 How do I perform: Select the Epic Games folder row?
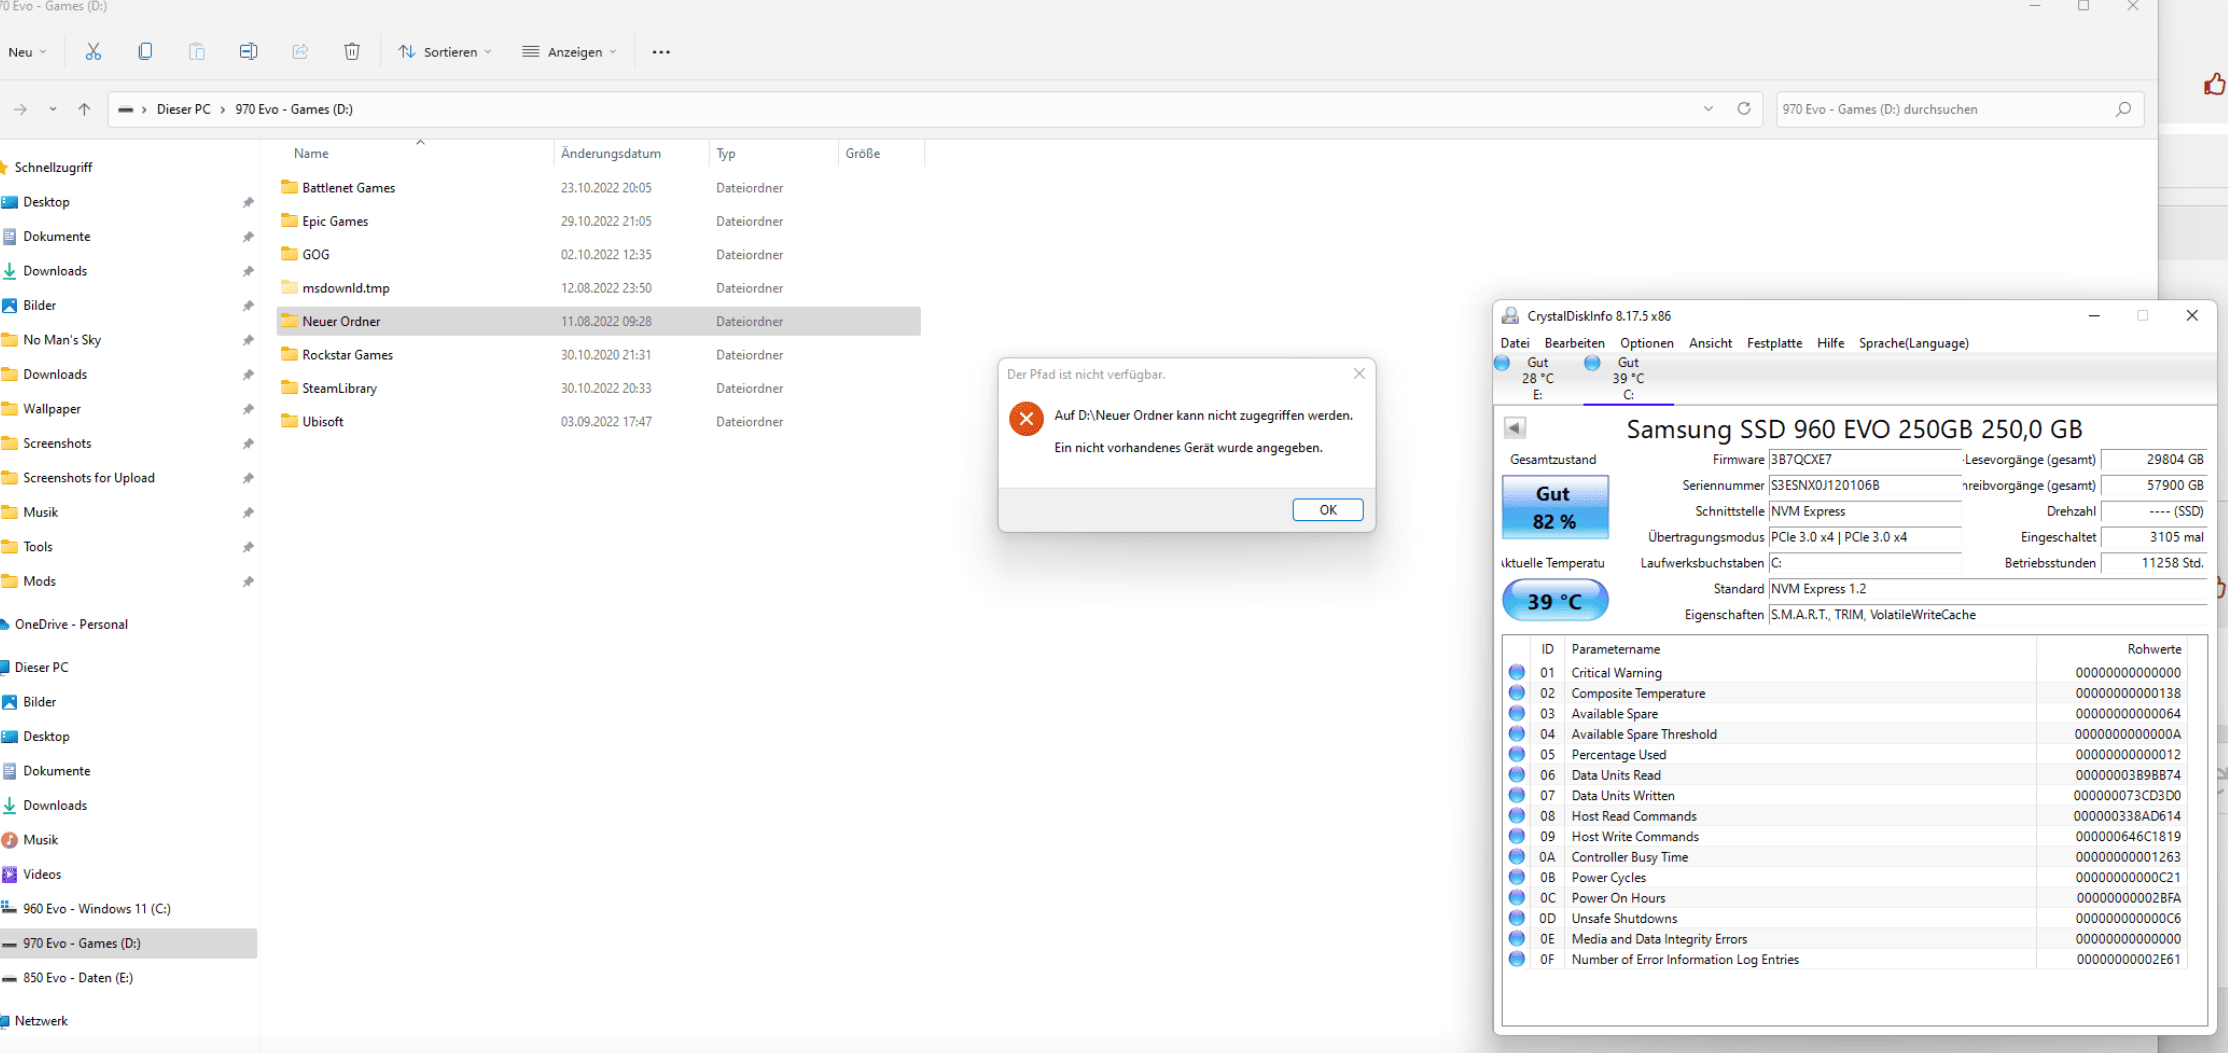(x=598, y=221)
